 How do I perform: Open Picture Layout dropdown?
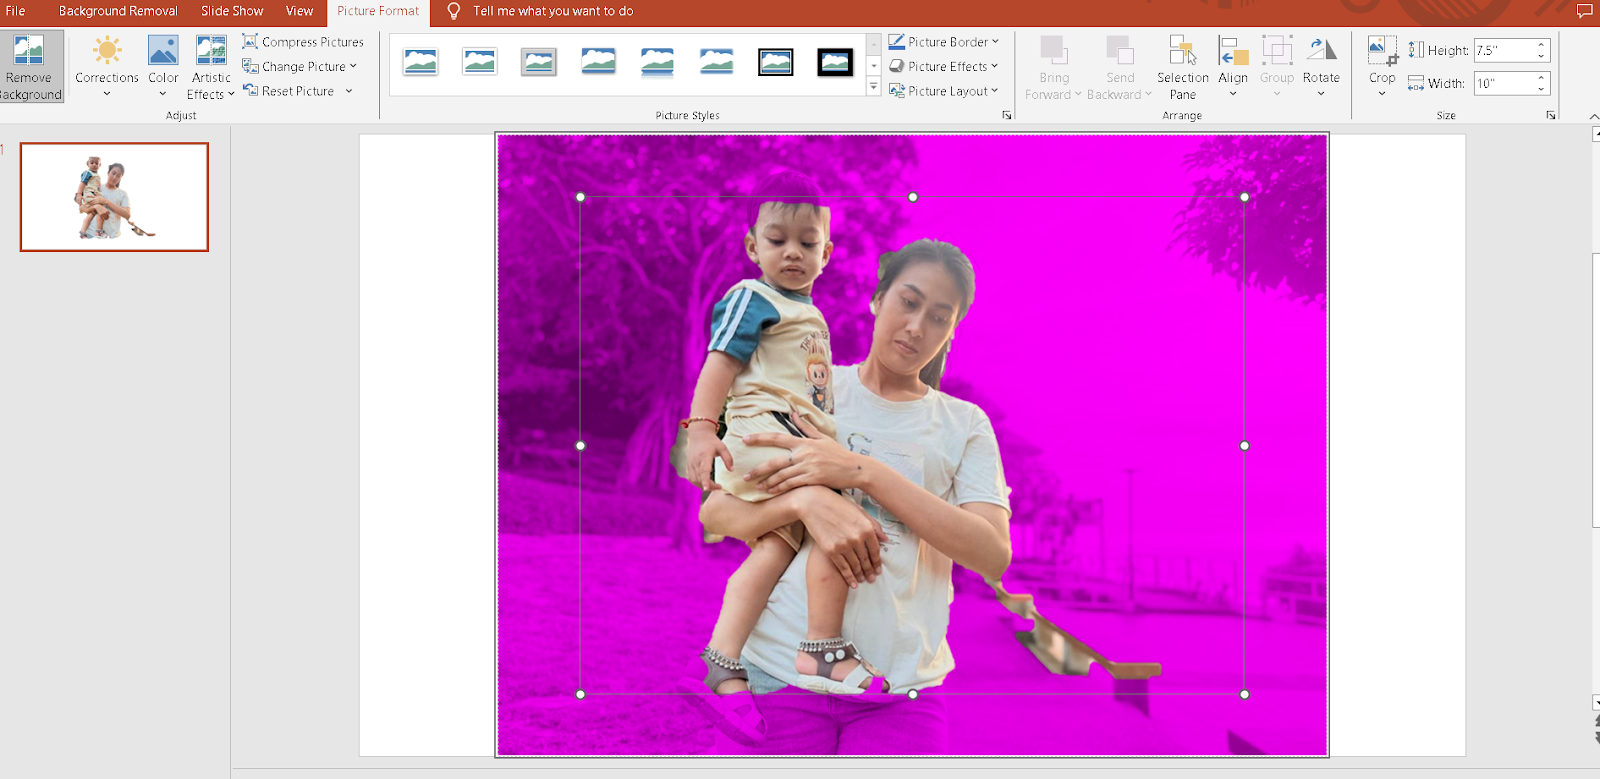pyautogui.click(x=944, y=91)
